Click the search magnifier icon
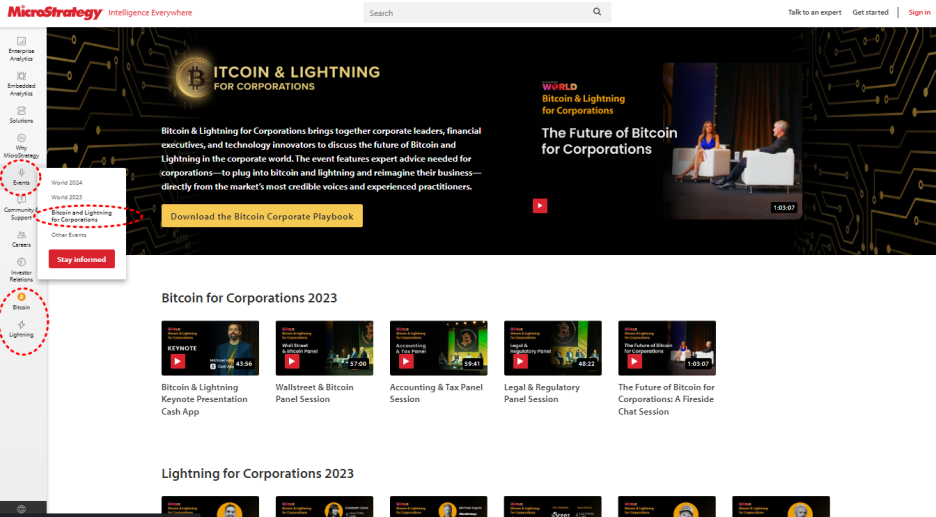The width and height of the screenshot is (936, 517). 597,12
